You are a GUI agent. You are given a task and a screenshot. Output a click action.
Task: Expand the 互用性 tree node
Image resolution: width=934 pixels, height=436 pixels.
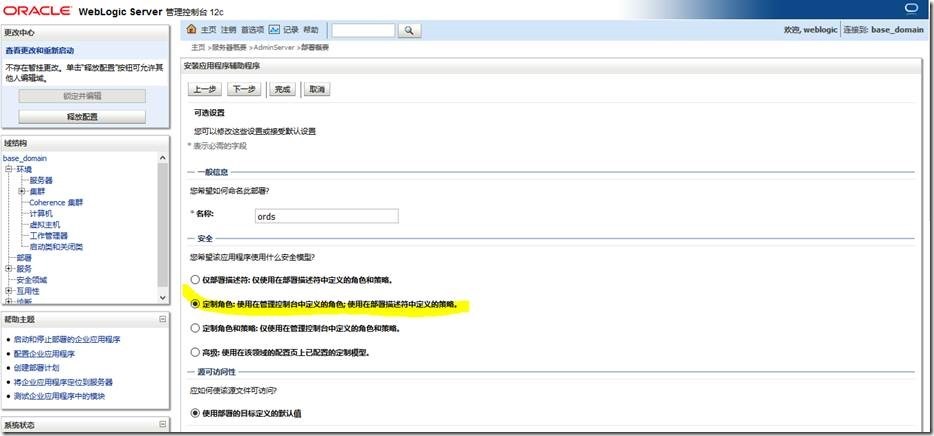[8, 291]
